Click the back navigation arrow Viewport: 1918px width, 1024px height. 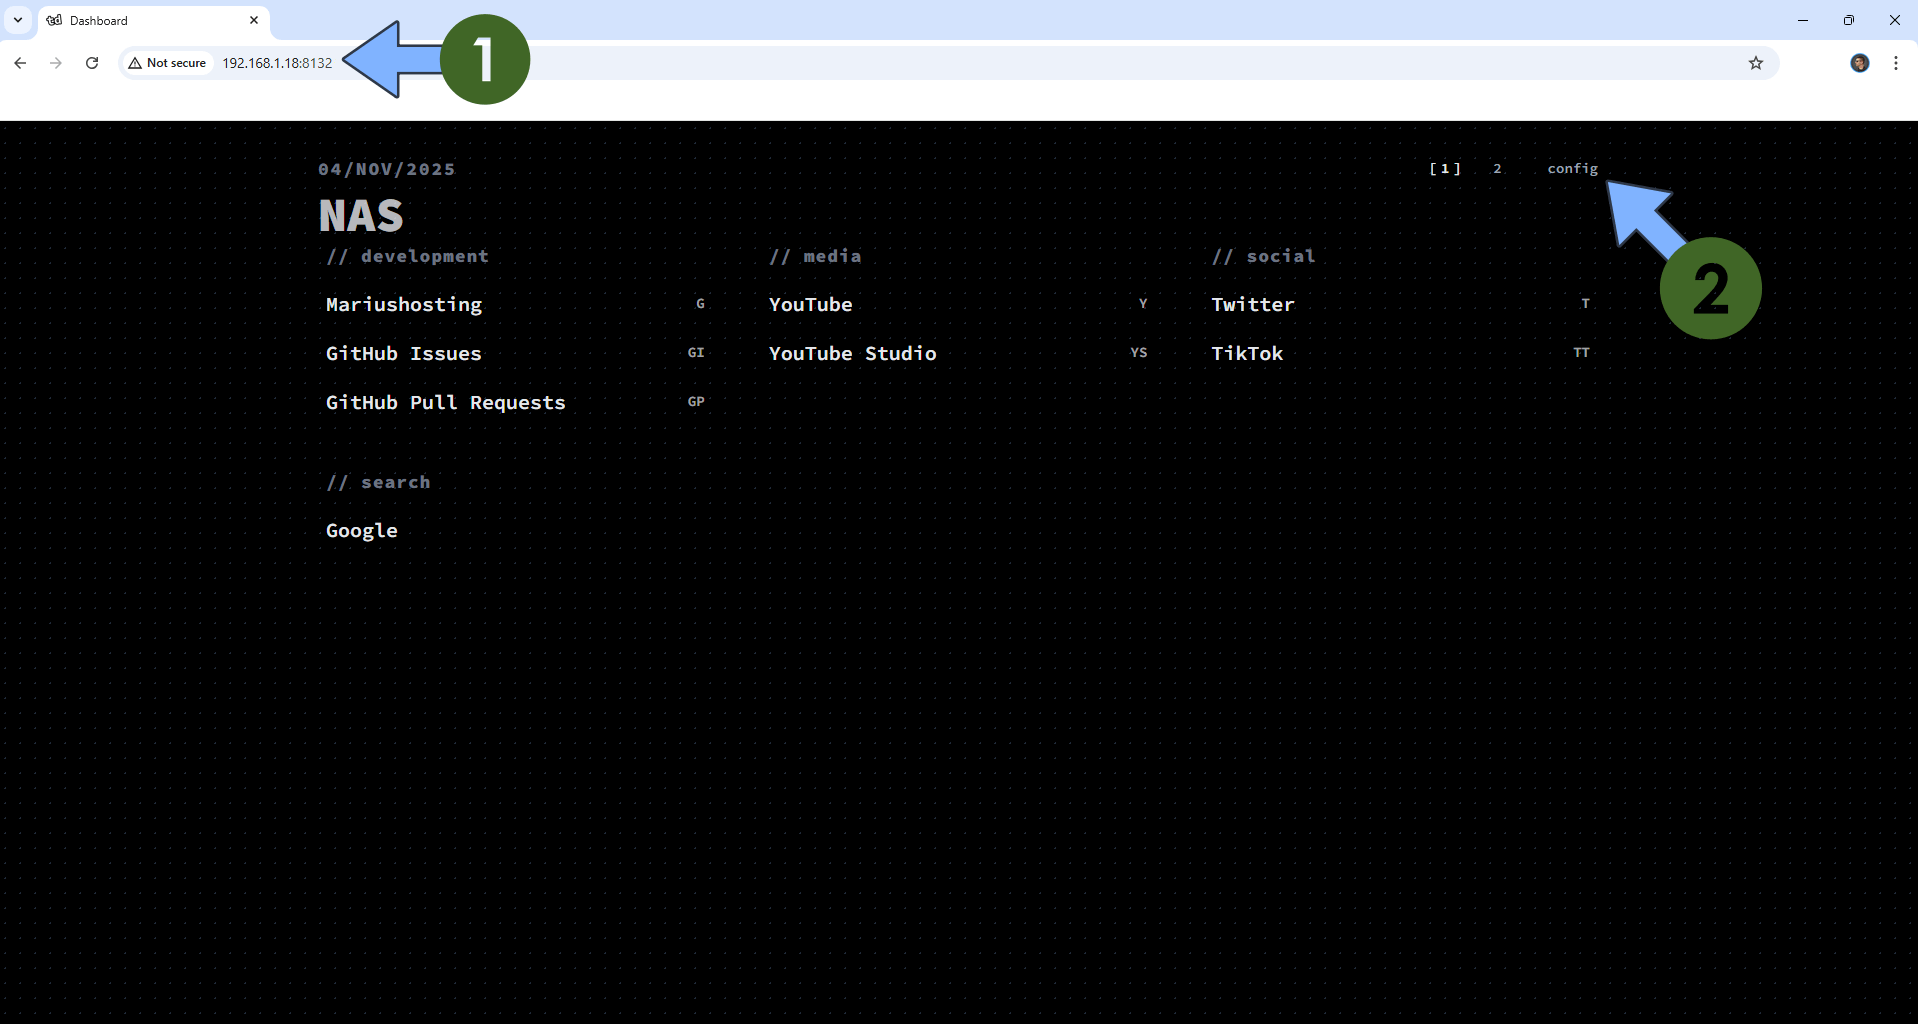pyautogui.click(x=19, y=62)
